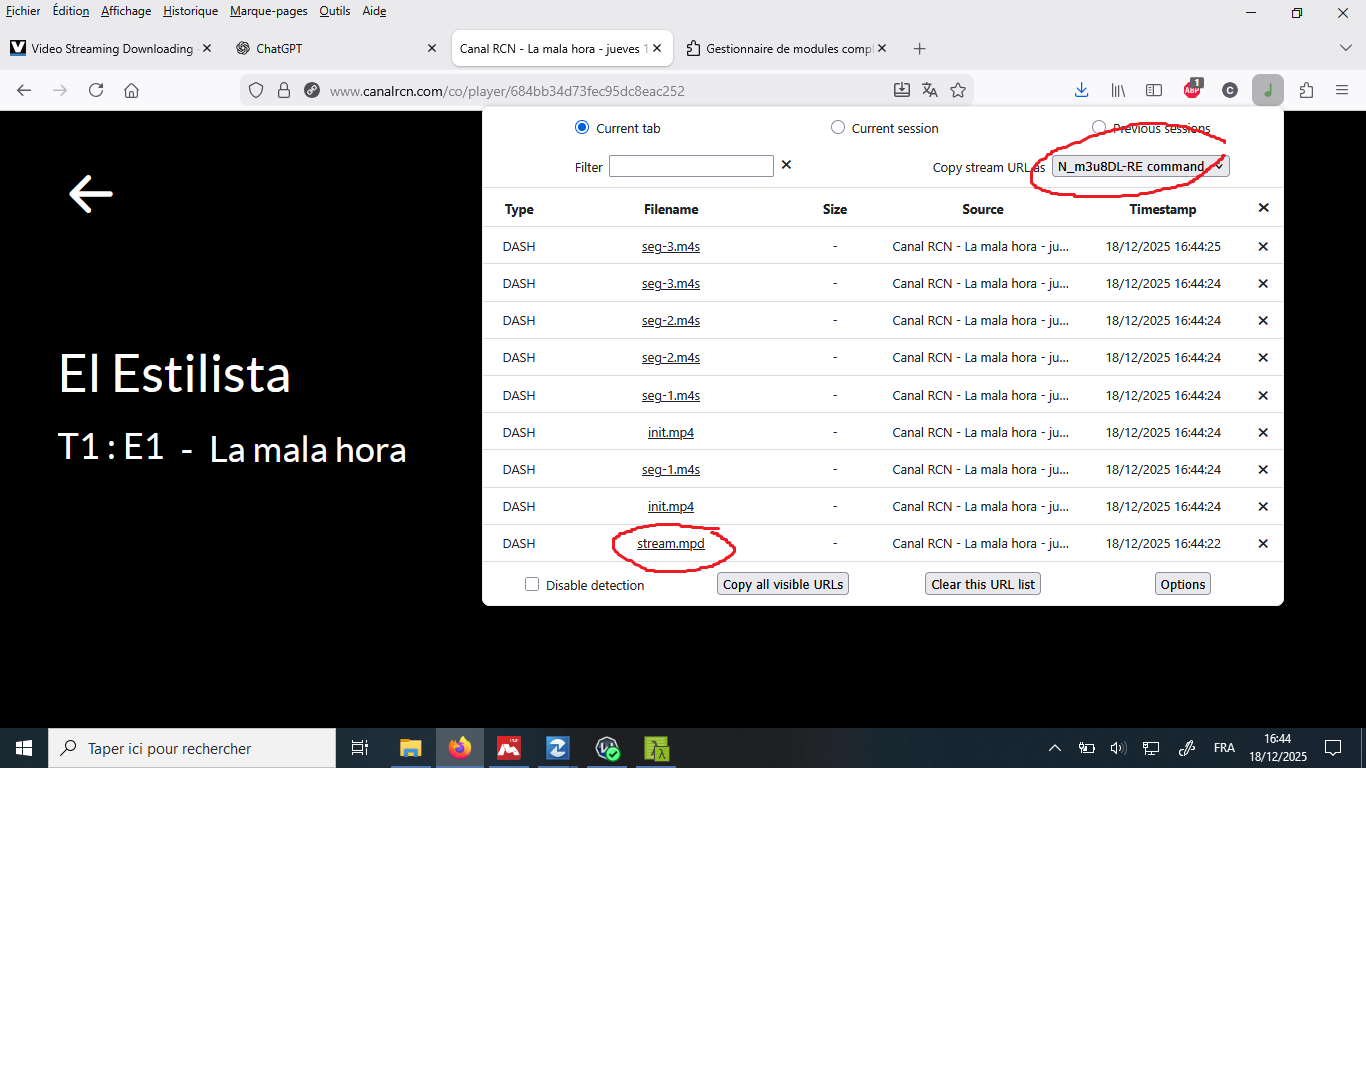This screenshot has height=1080, width=1366.
Task: Click the Firefox taskbar icon
Action: click(x=460, y=748)
